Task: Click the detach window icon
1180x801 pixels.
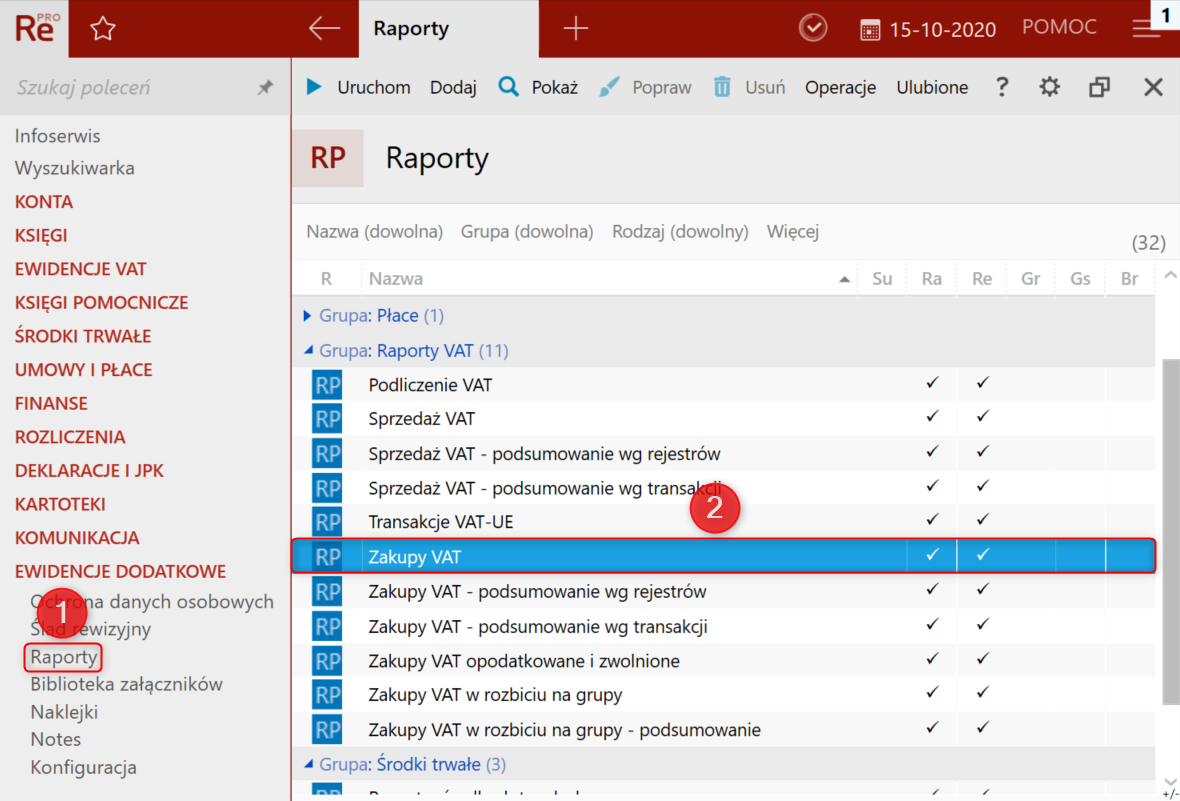Action: [1100, 88]
